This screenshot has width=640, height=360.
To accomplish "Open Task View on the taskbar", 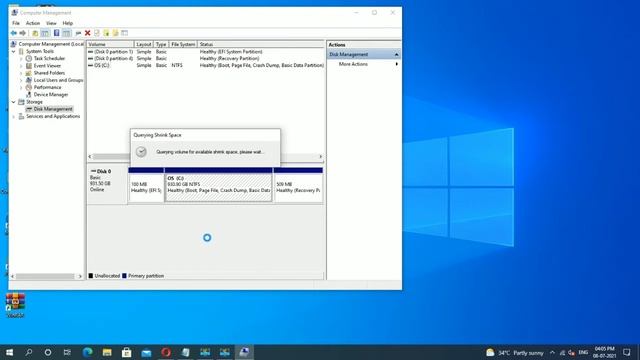I will (67, 352).
